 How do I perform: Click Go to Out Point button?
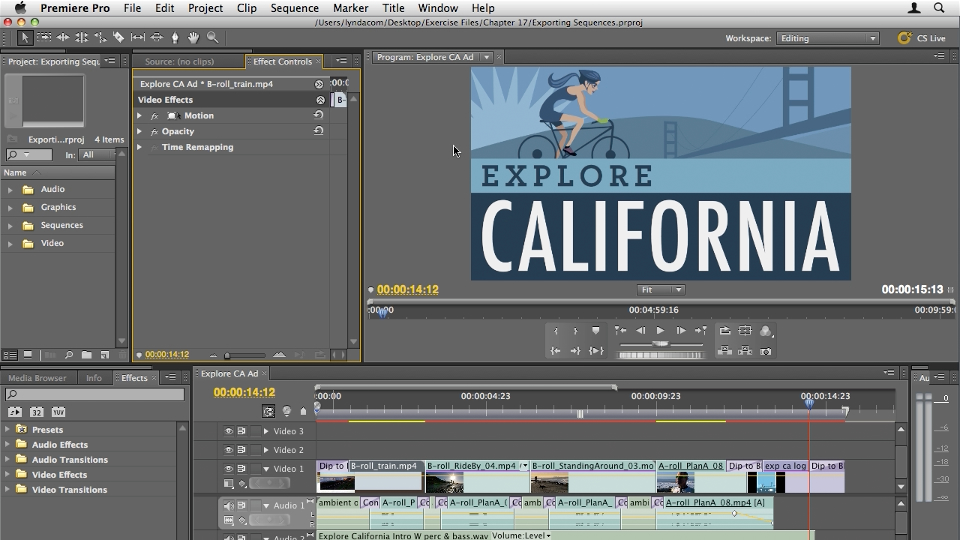(x=576, y=351)
